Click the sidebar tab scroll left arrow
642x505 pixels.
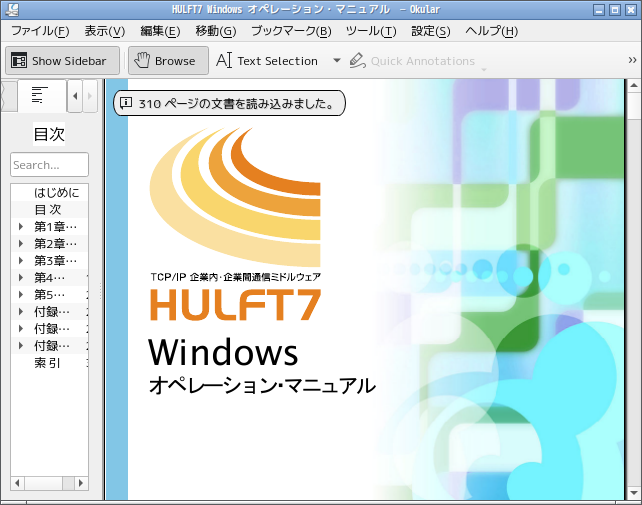75,96
